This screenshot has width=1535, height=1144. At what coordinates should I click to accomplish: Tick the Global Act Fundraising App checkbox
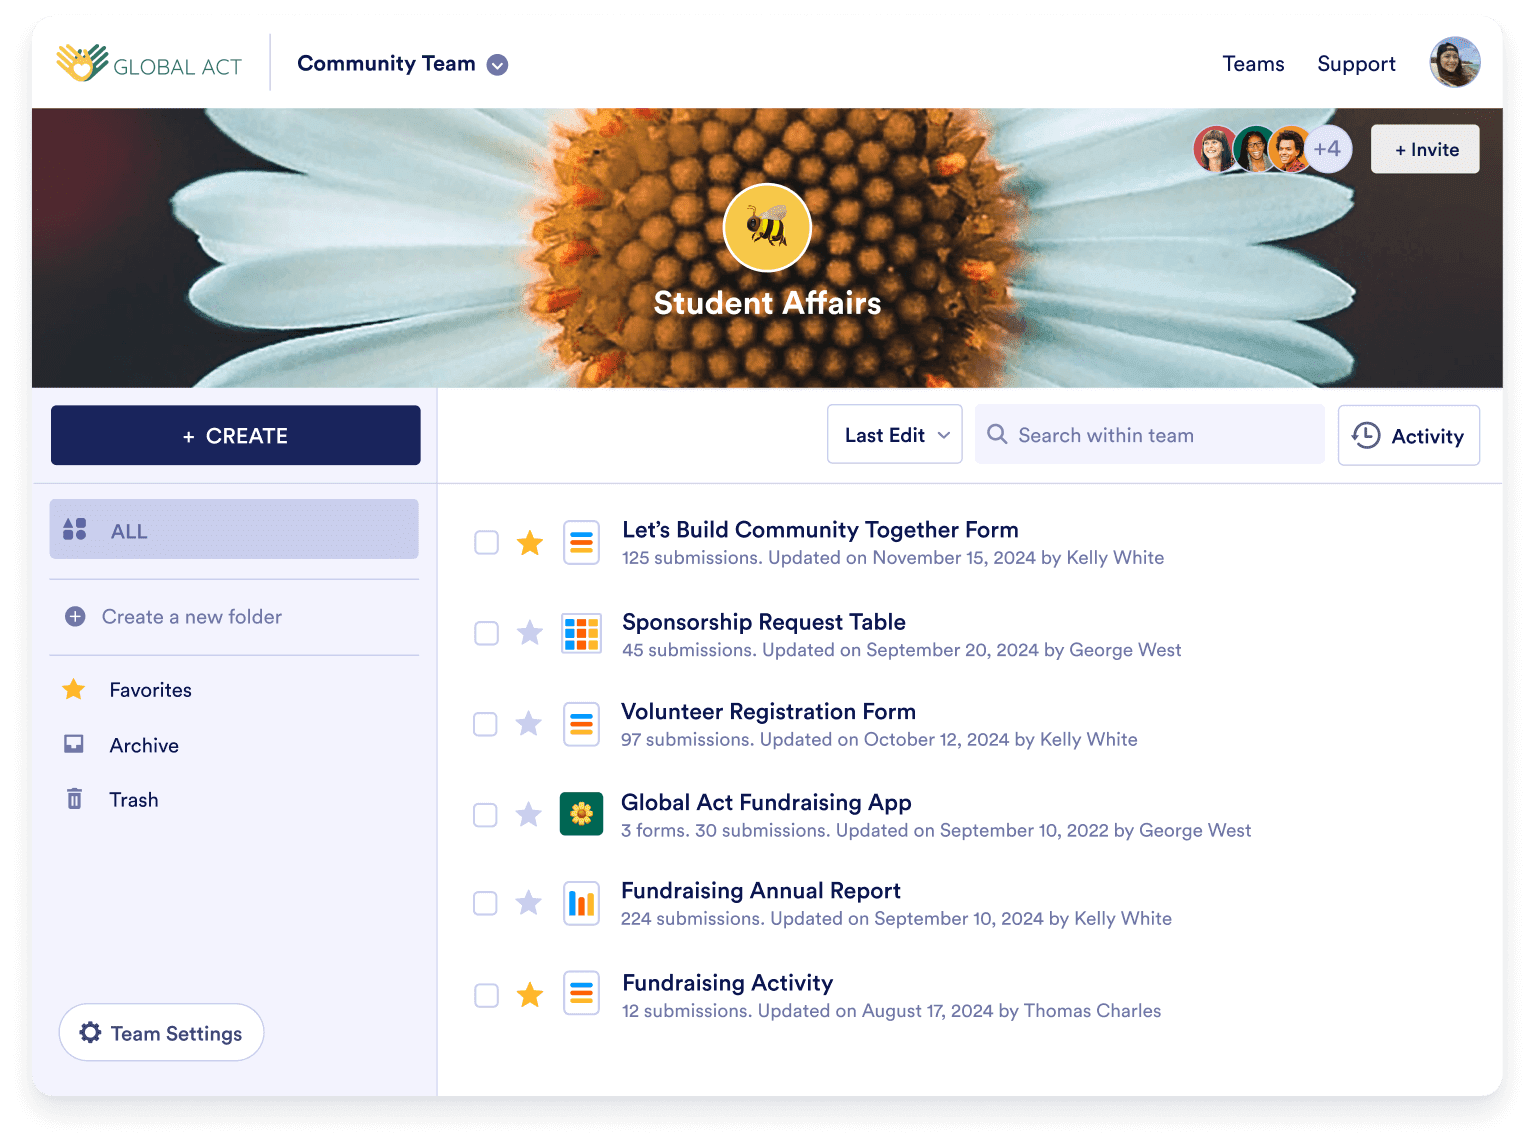(485, 815)
